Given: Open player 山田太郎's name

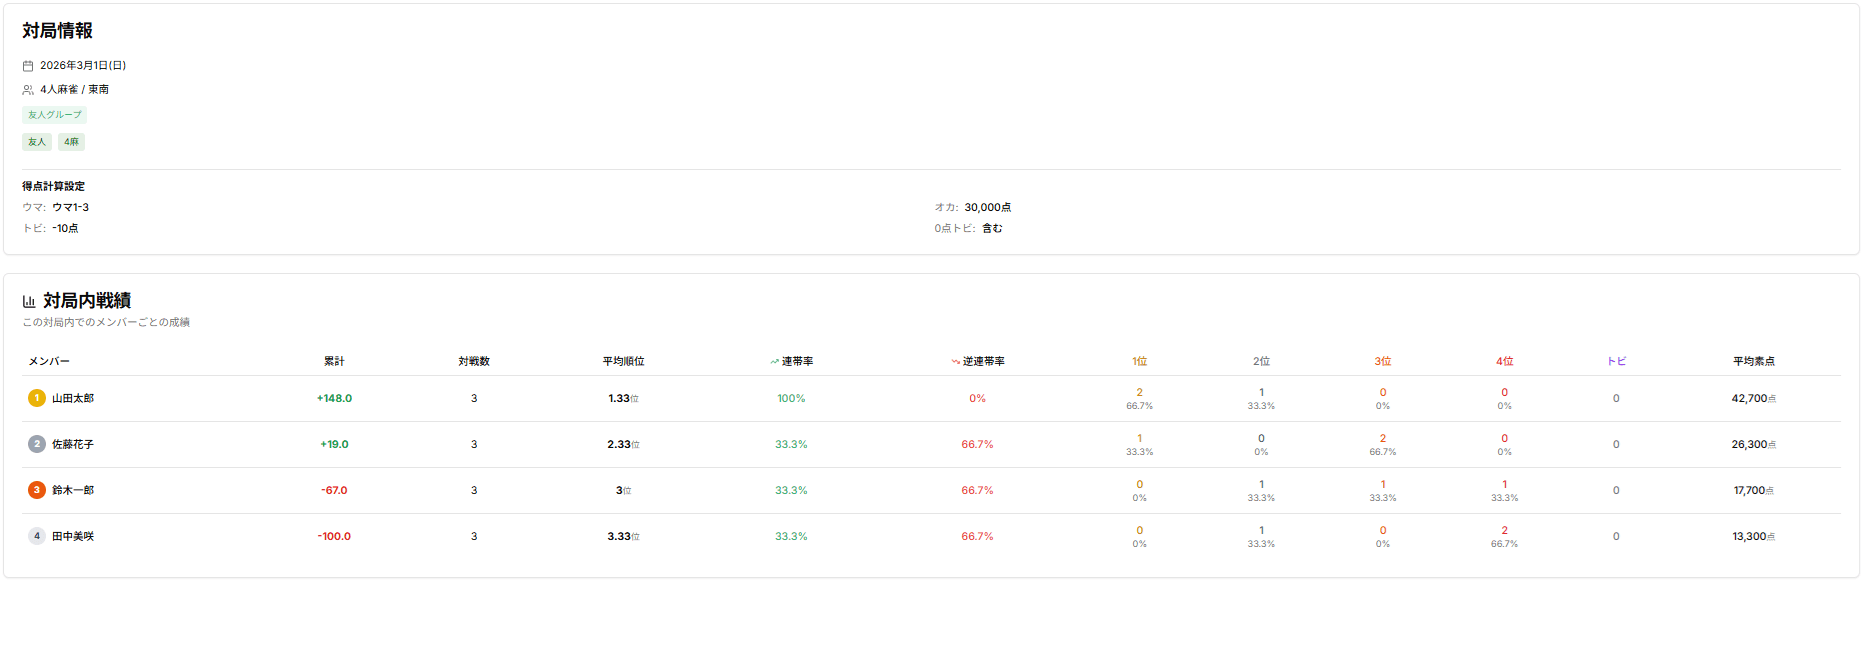Looking at the screenshot, I should pyautogui.click(x=73, y=398).
